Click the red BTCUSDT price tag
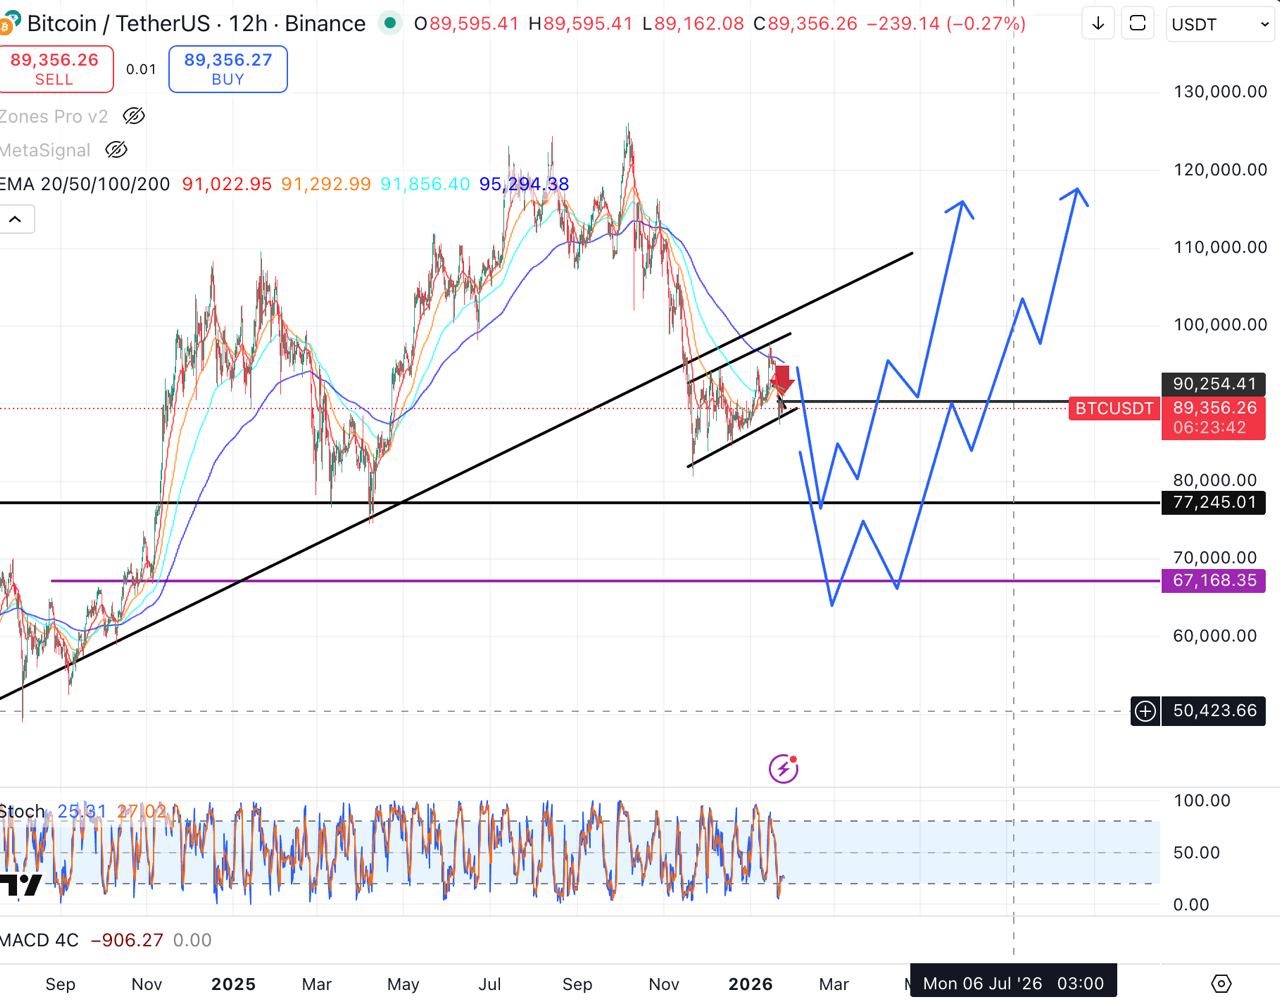 (x=1114, y=408)
